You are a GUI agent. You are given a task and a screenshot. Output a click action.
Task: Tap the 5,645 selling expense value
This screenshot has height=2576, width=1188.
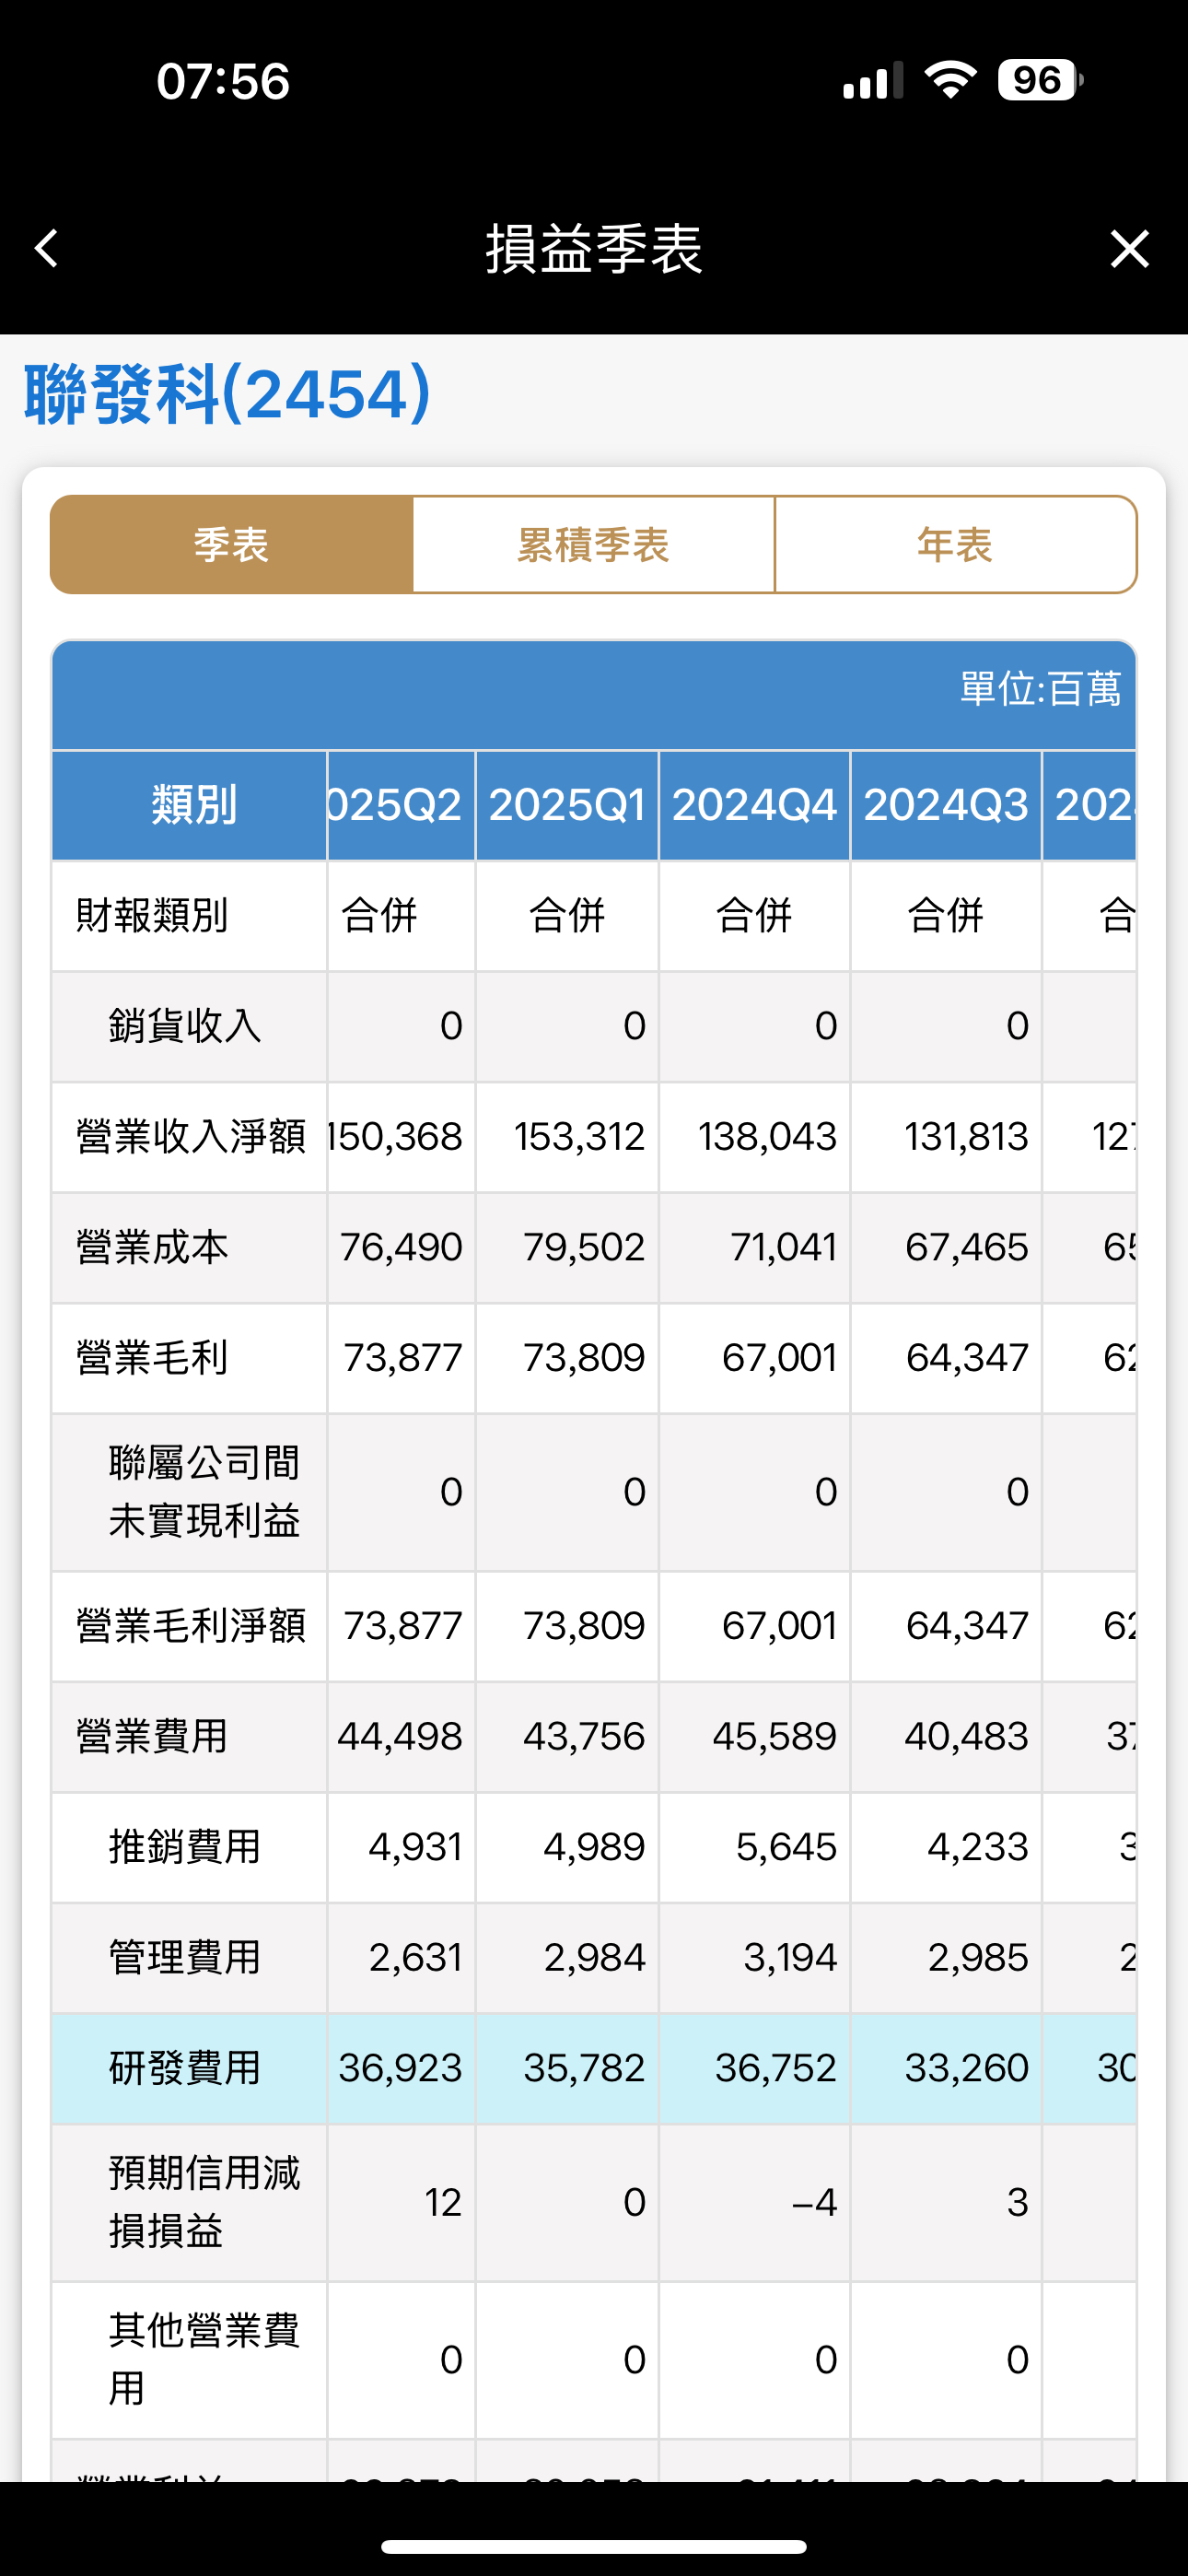click(787, 1847)
